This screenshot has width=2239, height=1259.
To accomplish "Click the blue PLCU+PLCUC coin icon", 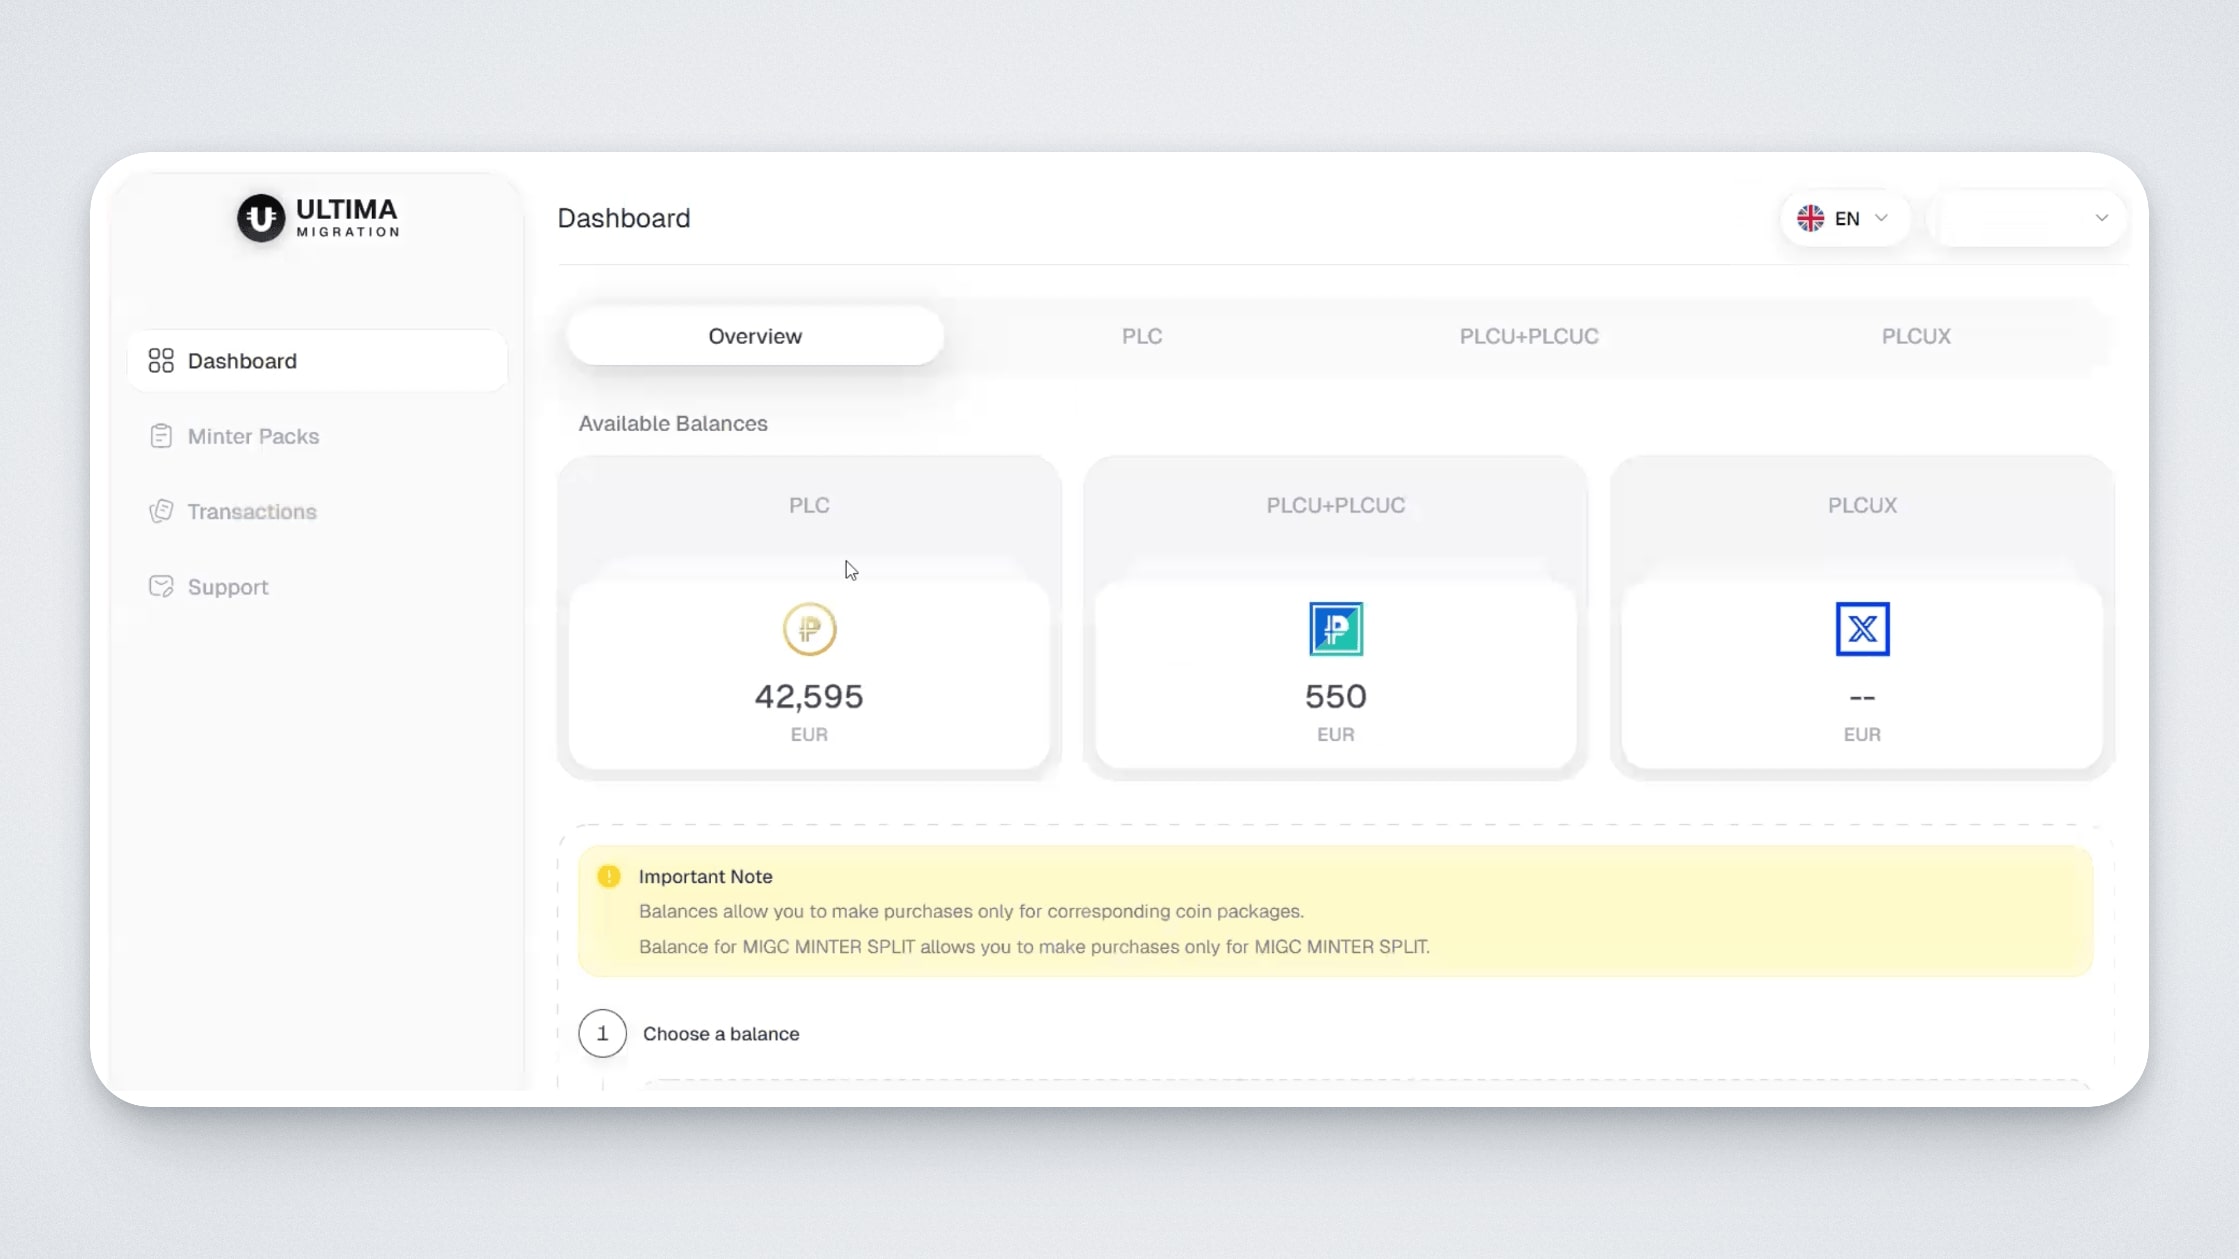I will 1336,629.
